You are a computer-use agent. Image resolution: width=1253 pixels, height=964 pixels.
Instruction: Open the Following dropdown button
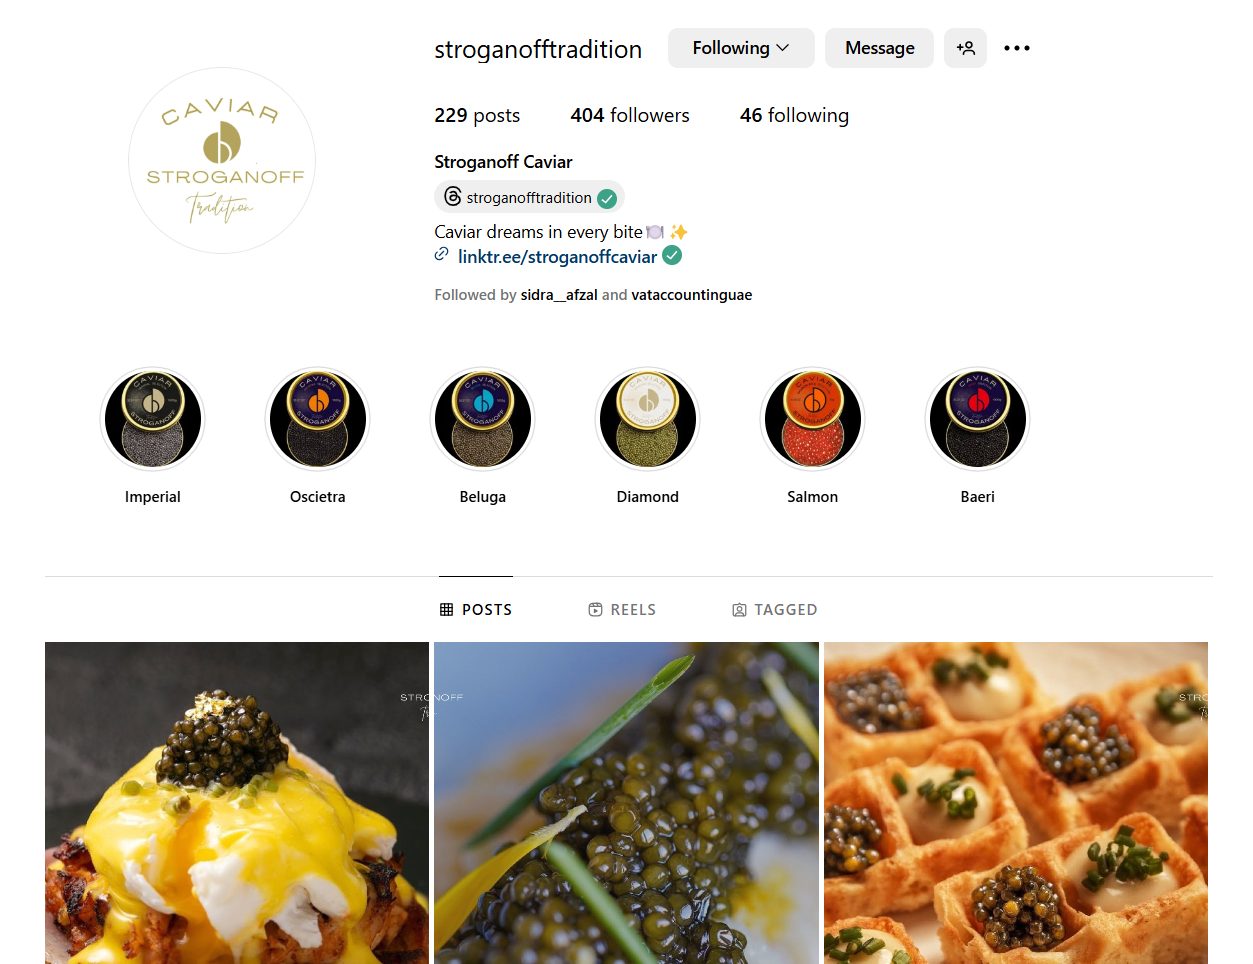click(741, 48)
